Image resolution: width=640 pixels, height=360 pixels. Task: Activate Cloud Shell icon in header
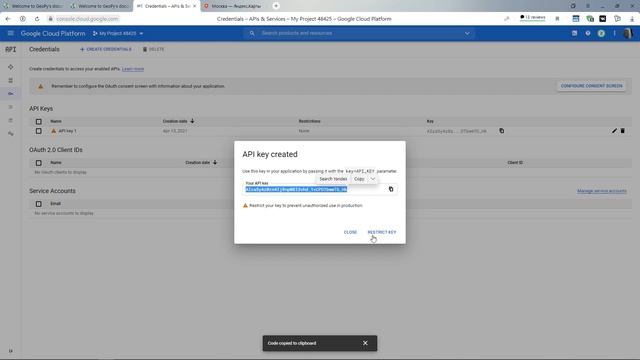click(574, 33)
